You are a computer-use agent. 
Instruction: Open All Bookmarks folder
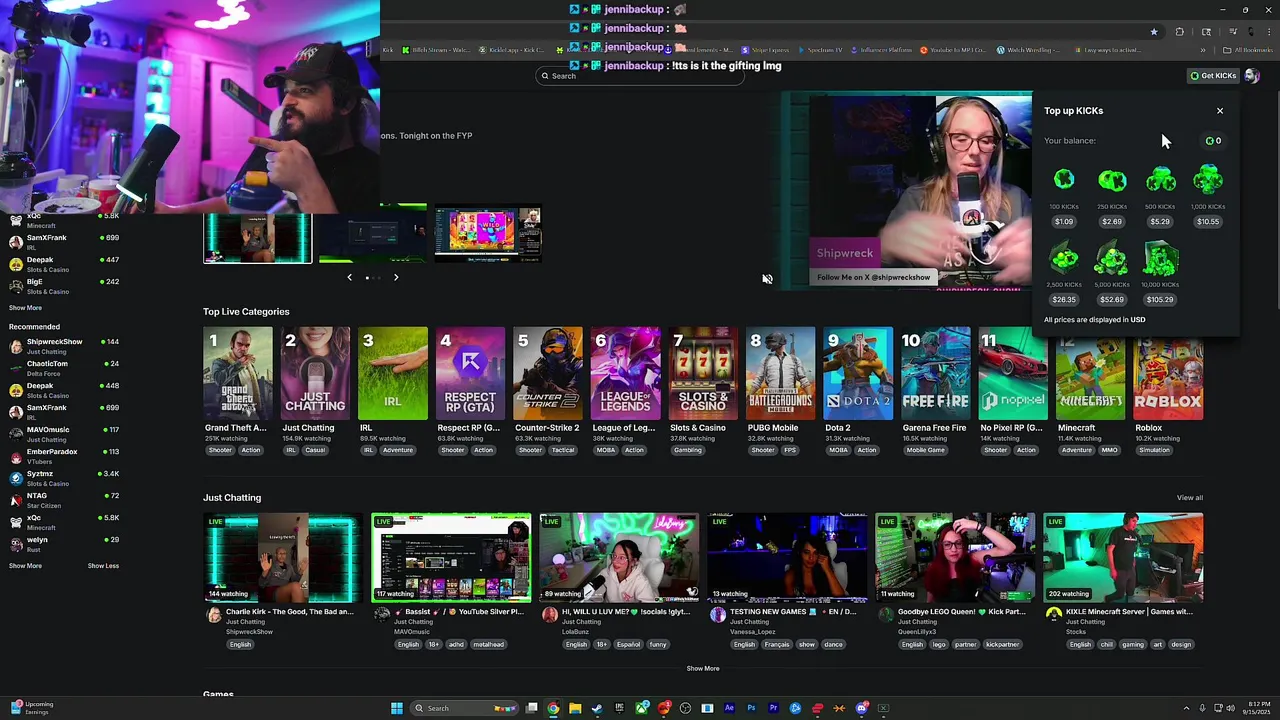coord(1247,50)
